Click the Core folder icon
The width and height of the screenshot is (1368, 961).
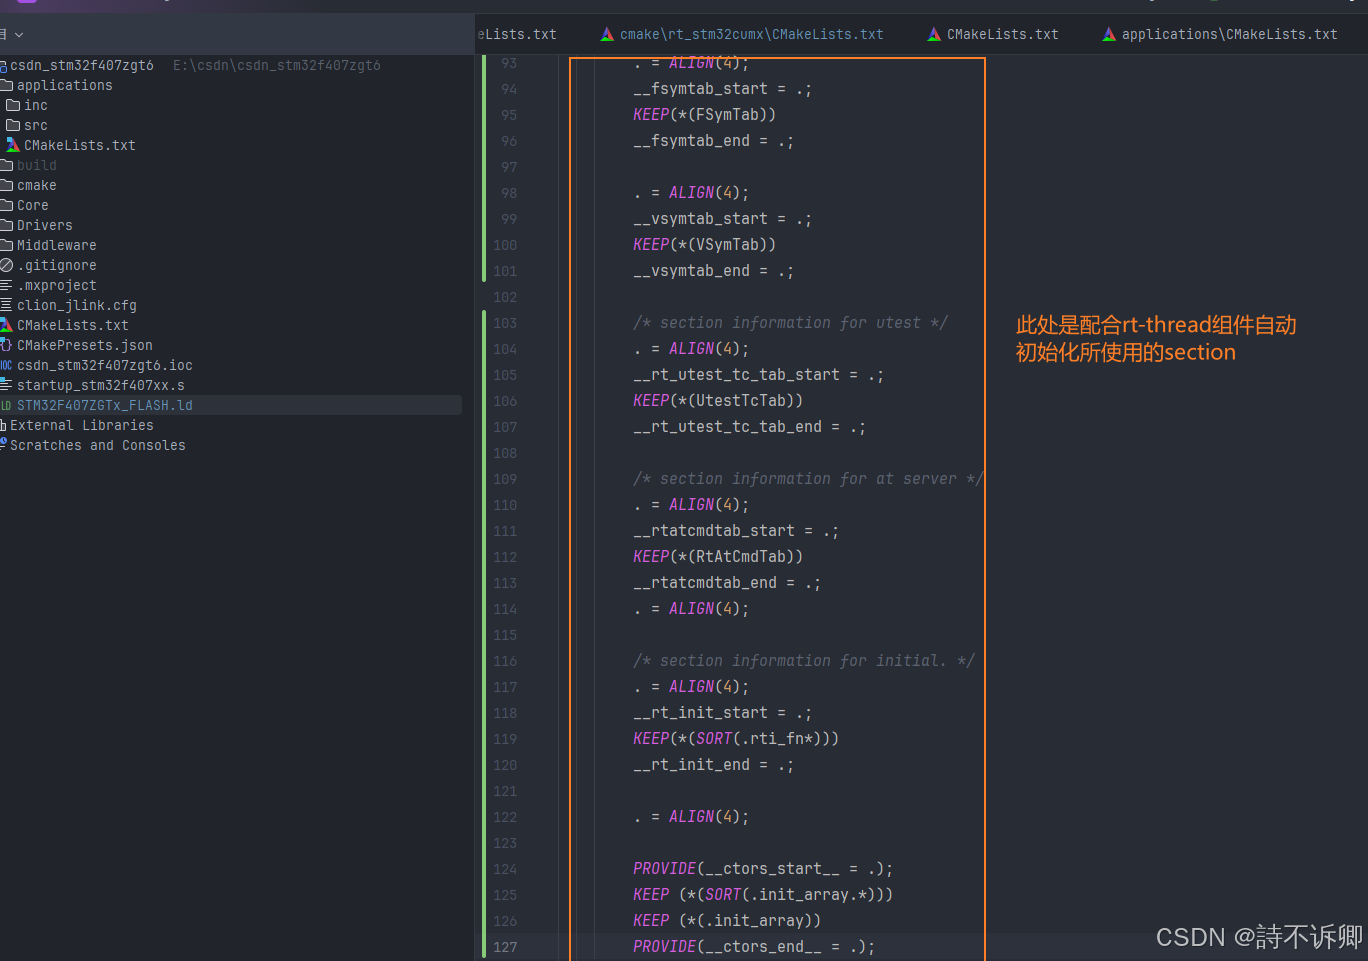coord(6,205)
